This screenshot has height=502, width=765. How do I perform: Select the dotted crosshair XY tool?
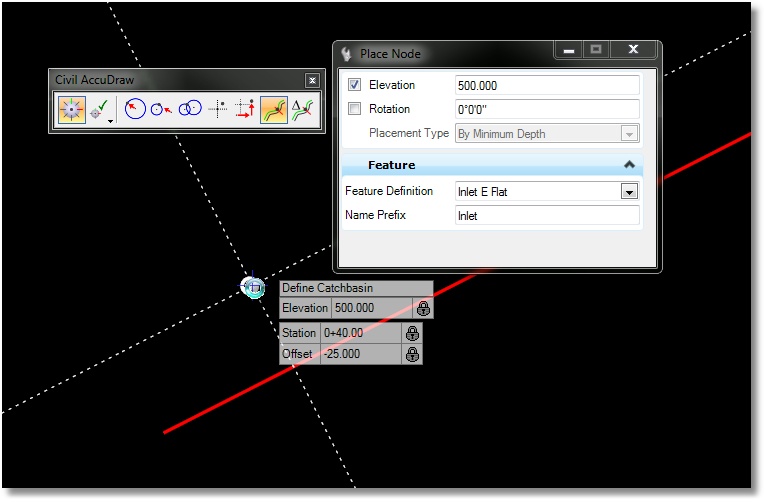pos(218,108)
